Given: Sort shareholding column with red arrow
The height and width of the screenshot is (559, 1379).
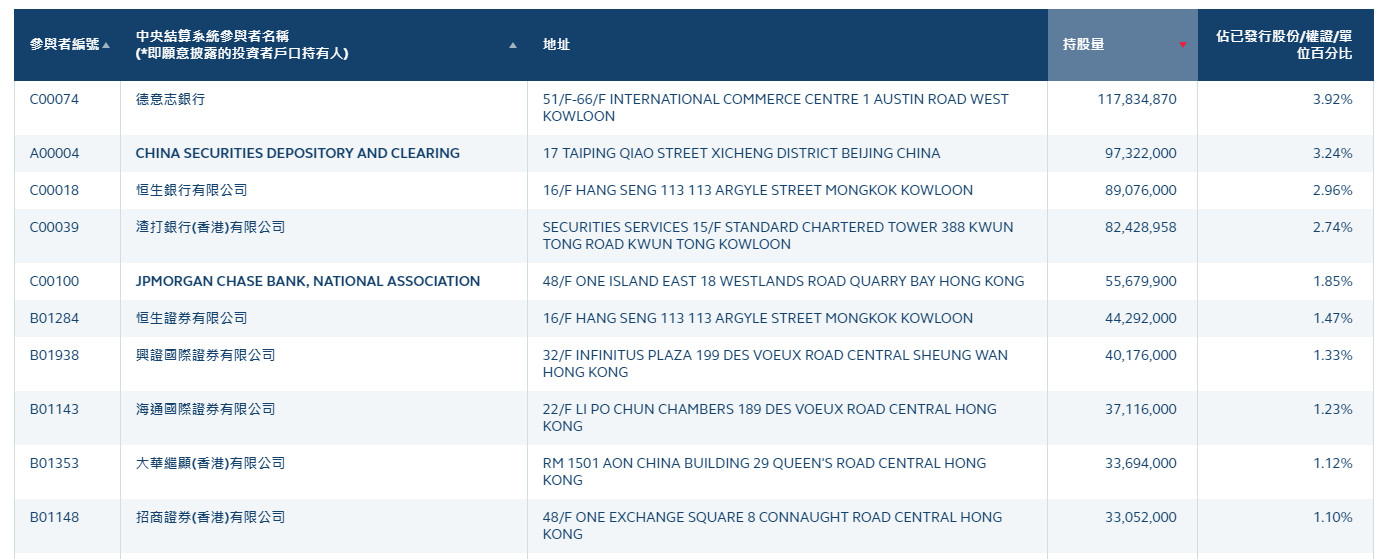Looking at the screenshot, I should click(x=1182, y=45).
